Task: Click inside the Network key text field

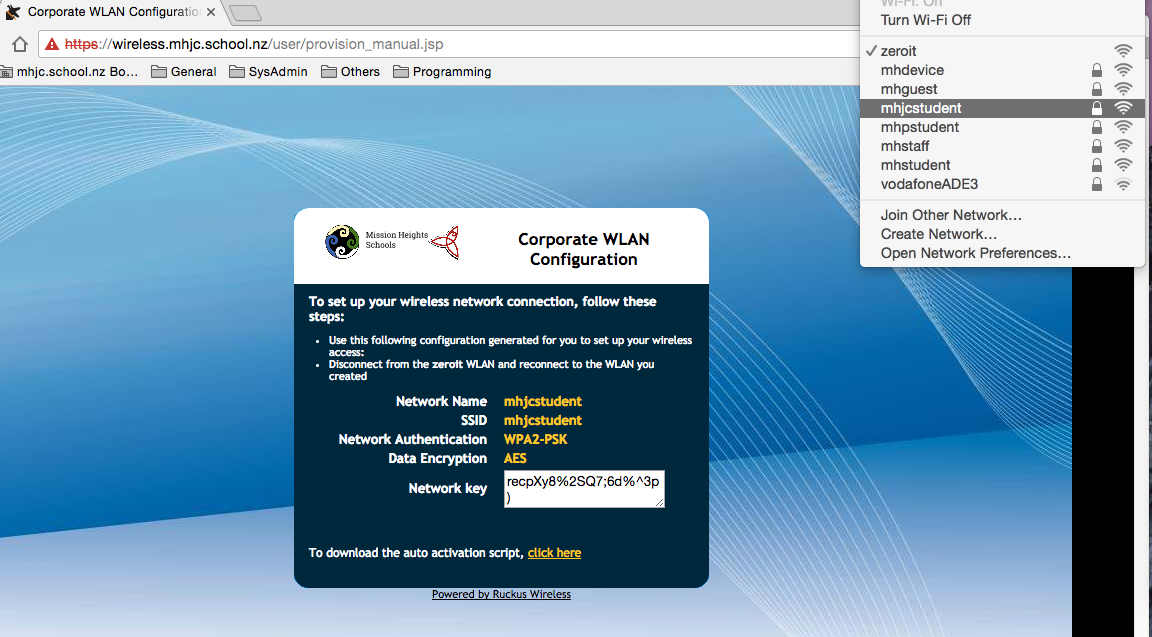Action: click(x=583, y=489)
